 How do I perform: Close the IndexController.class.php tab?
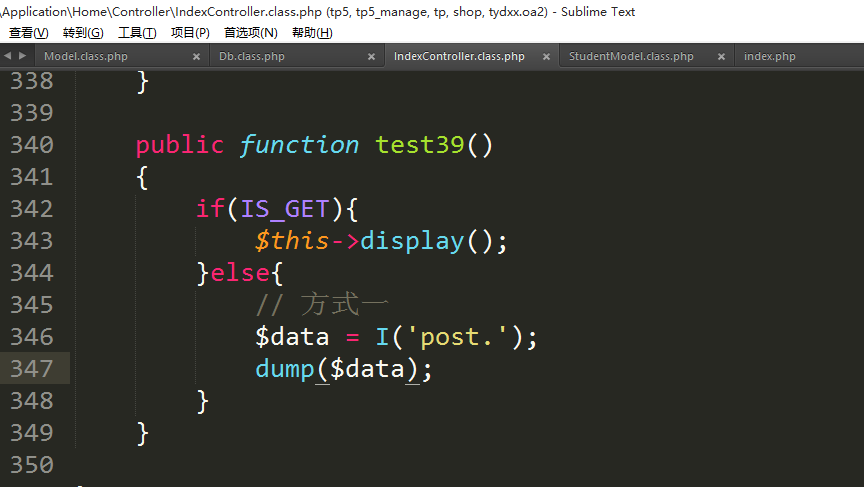pyautogui.click(x=545, y=57)
